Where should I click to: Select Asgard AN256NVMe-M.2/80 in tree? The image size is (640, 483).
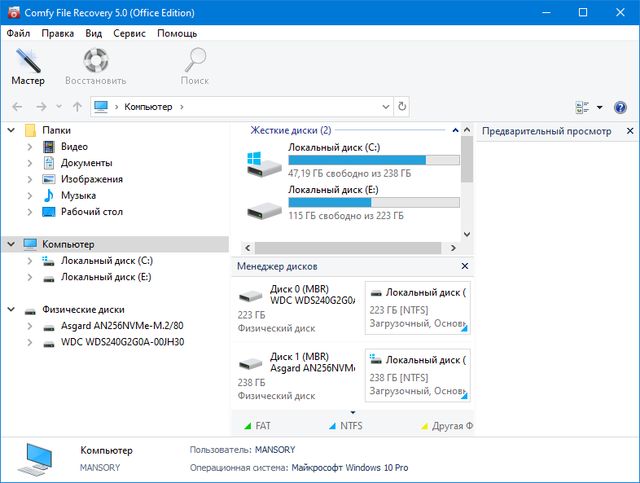click(x=121, y=326)
